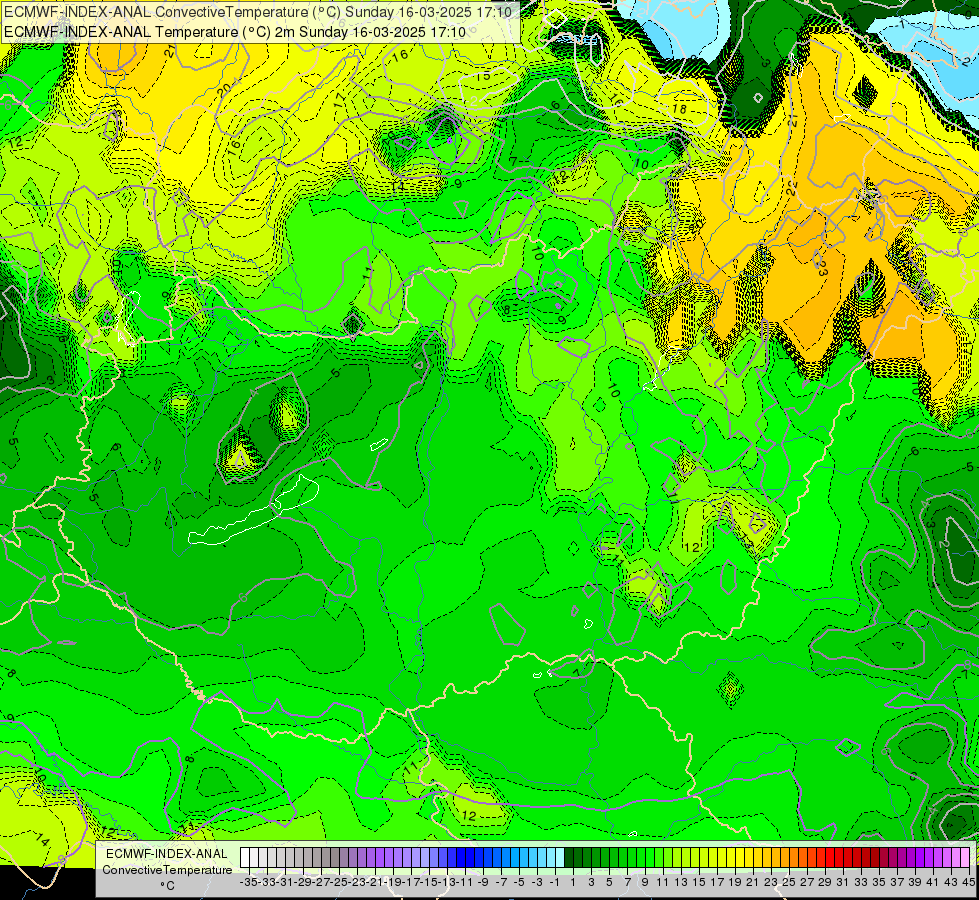
Task: Click the ConvectiveTemperature title line at top
Action: coord(258,12)
